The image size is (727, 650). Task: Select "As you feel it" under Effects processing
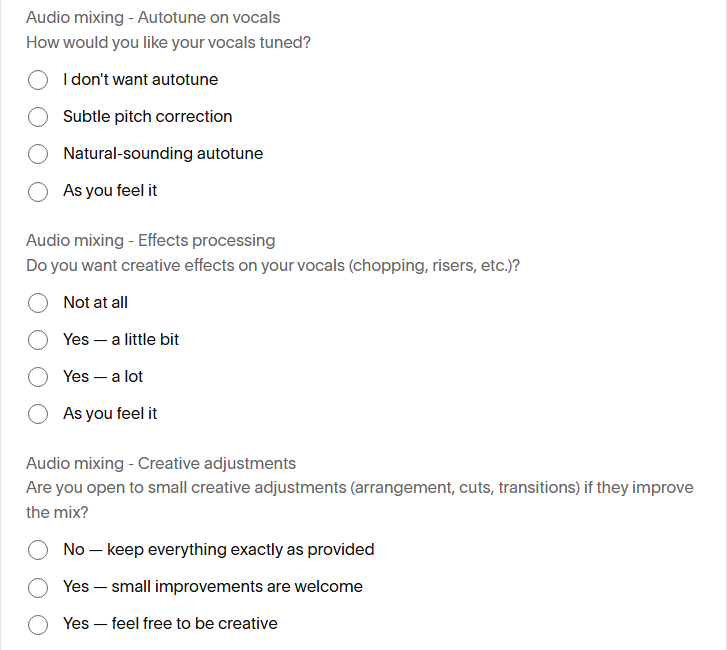(x=38, y=414)
